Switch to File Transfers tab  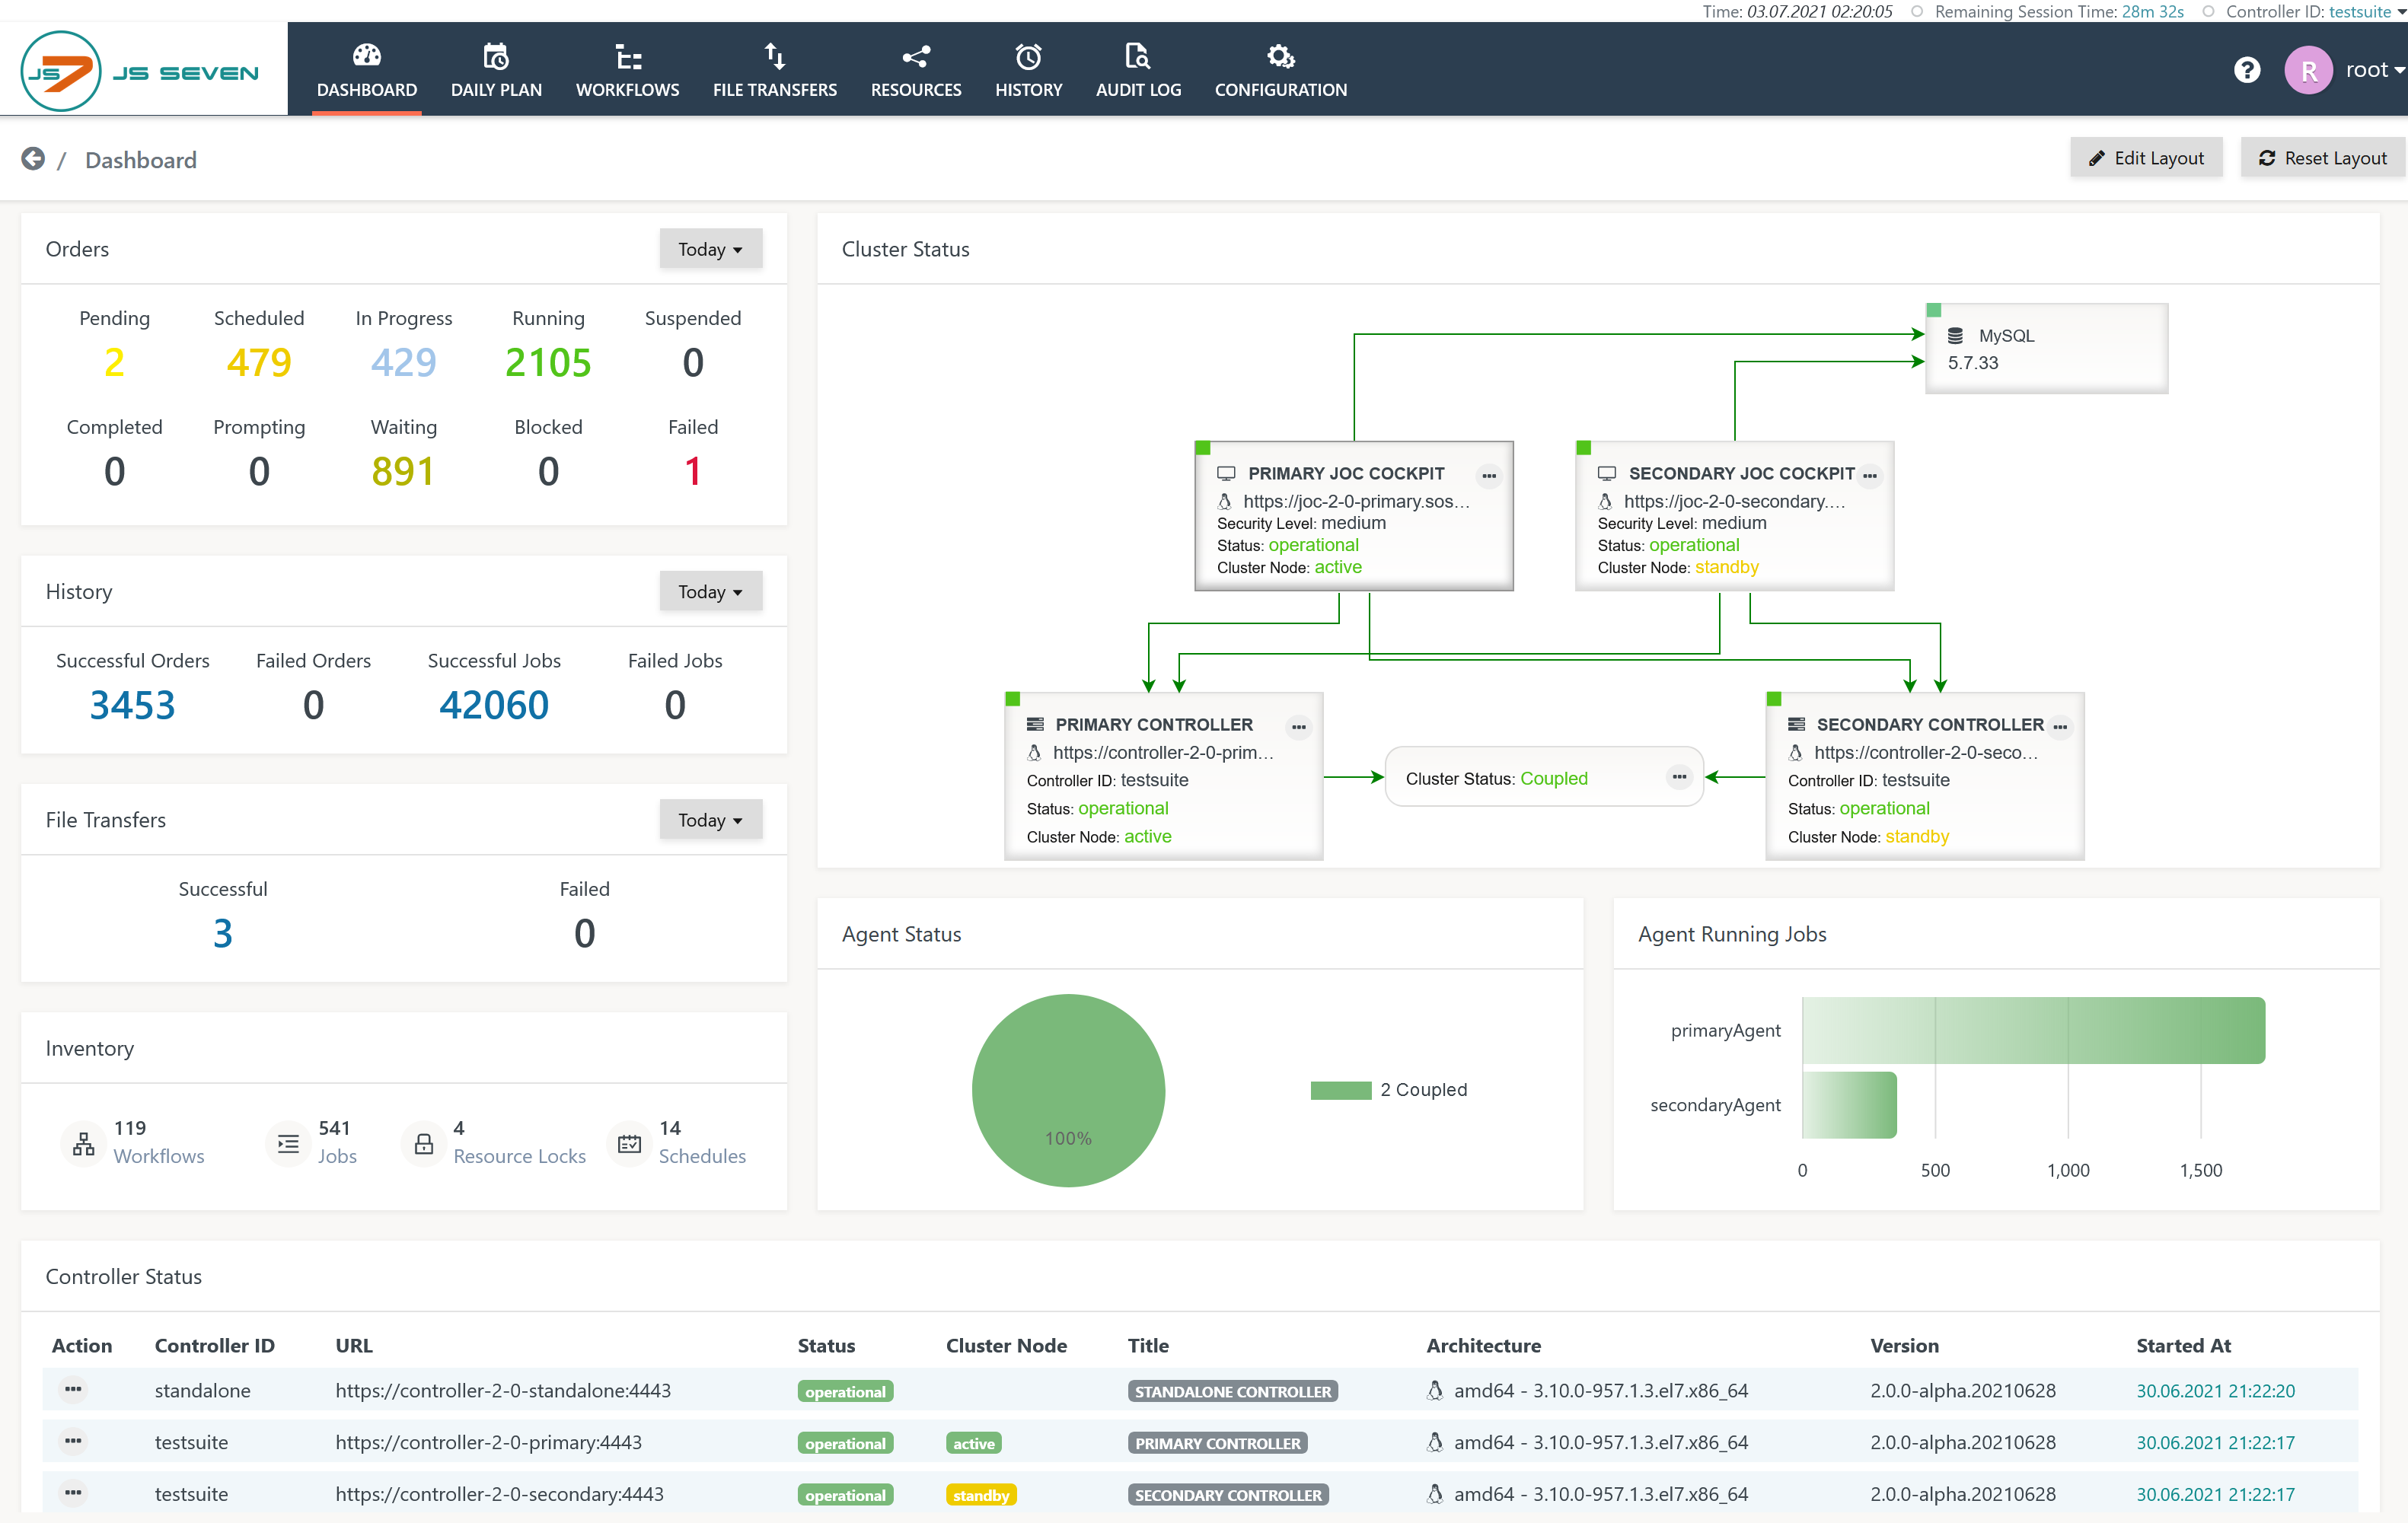[x=775, y=70]
